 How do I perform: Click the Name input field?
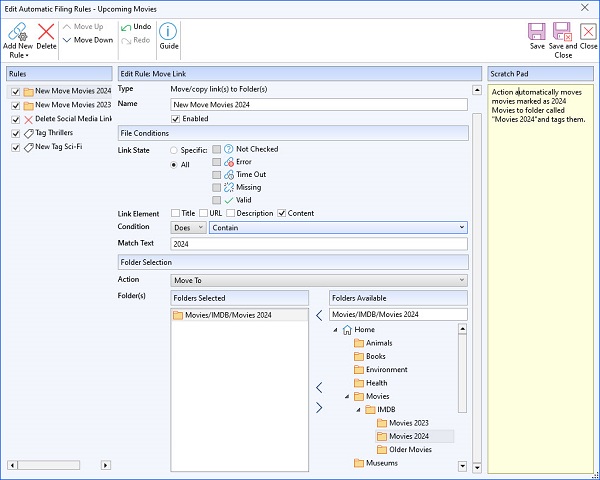coord(319,104)
